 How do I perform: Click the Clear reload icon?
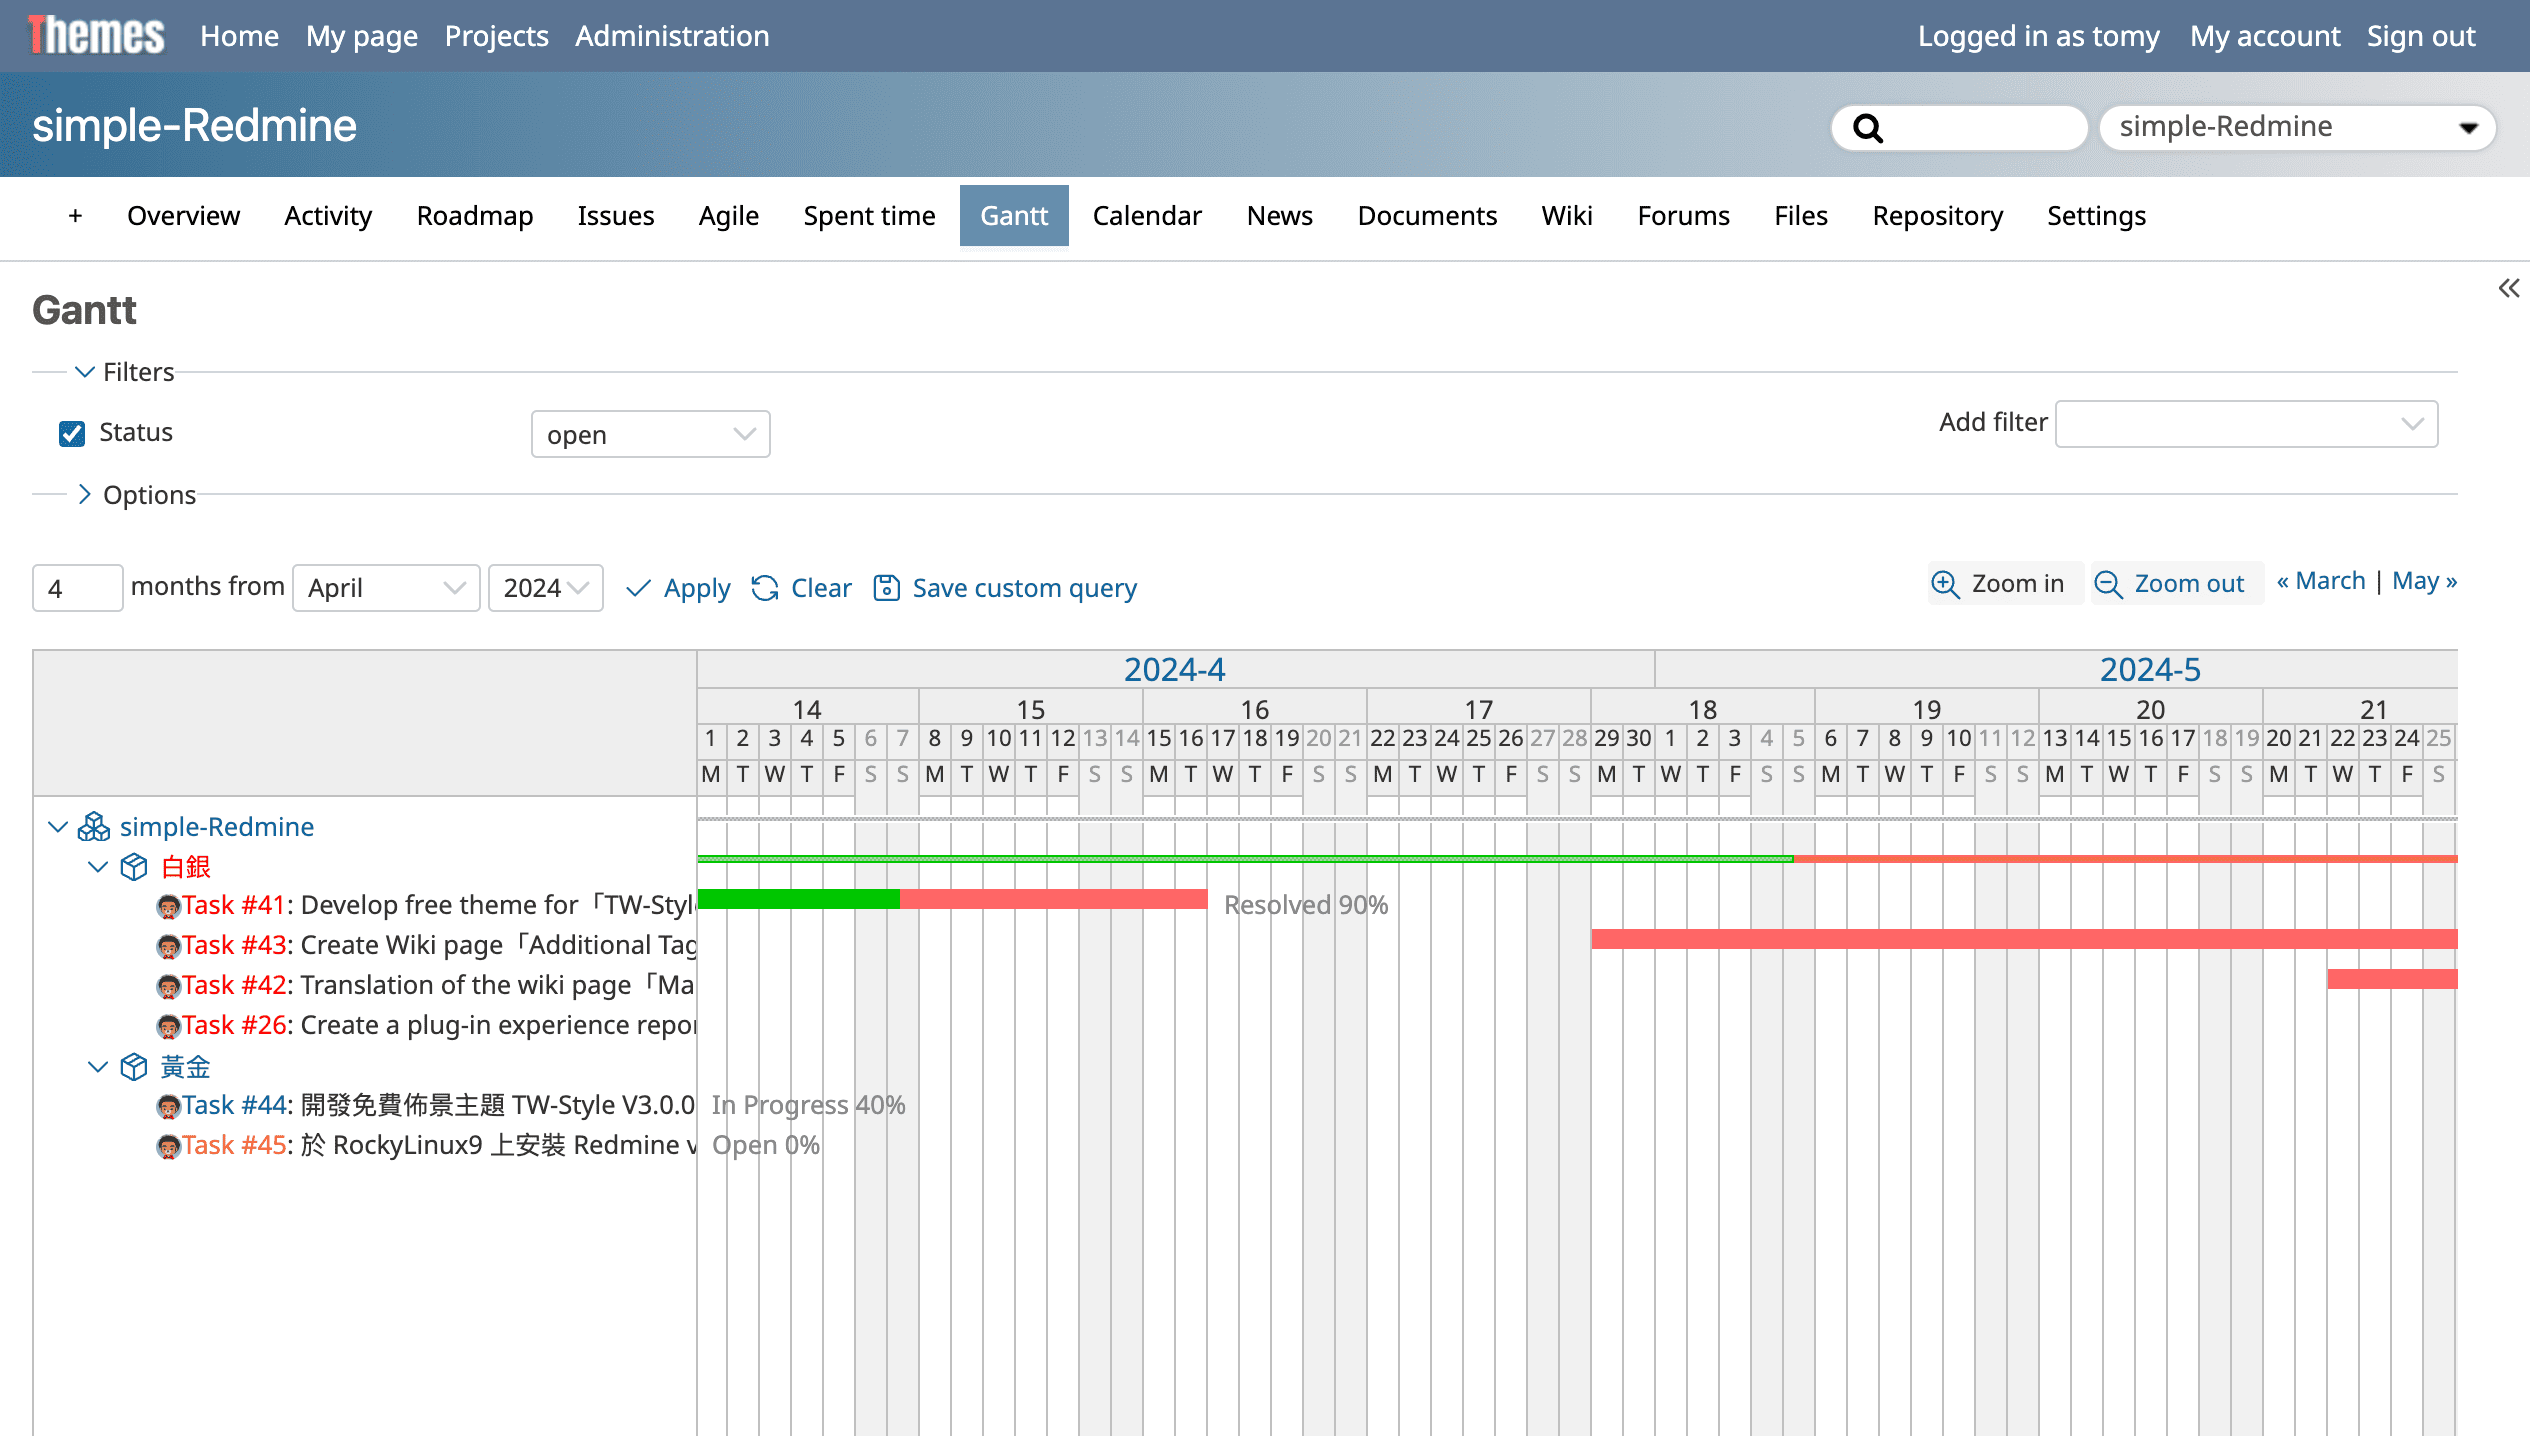coord(765,588)
